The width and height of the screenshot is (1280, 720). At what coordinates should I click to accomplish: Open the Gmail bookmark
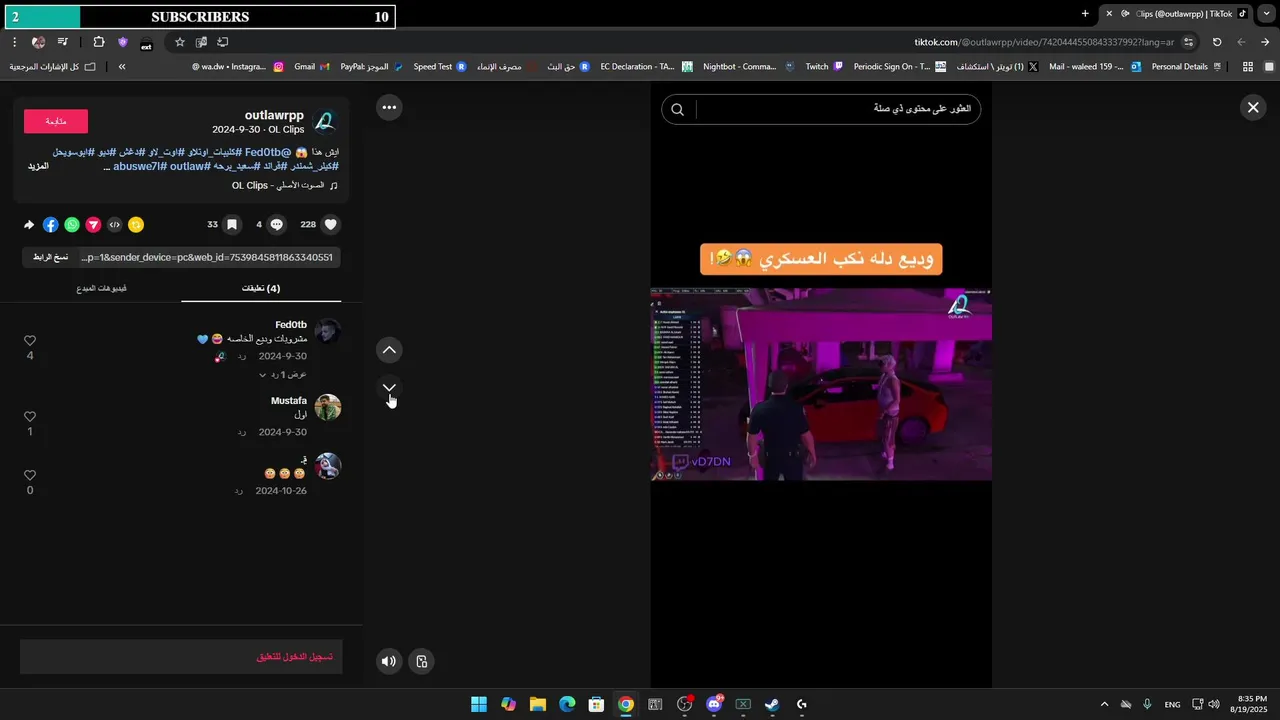pos(311,66)
